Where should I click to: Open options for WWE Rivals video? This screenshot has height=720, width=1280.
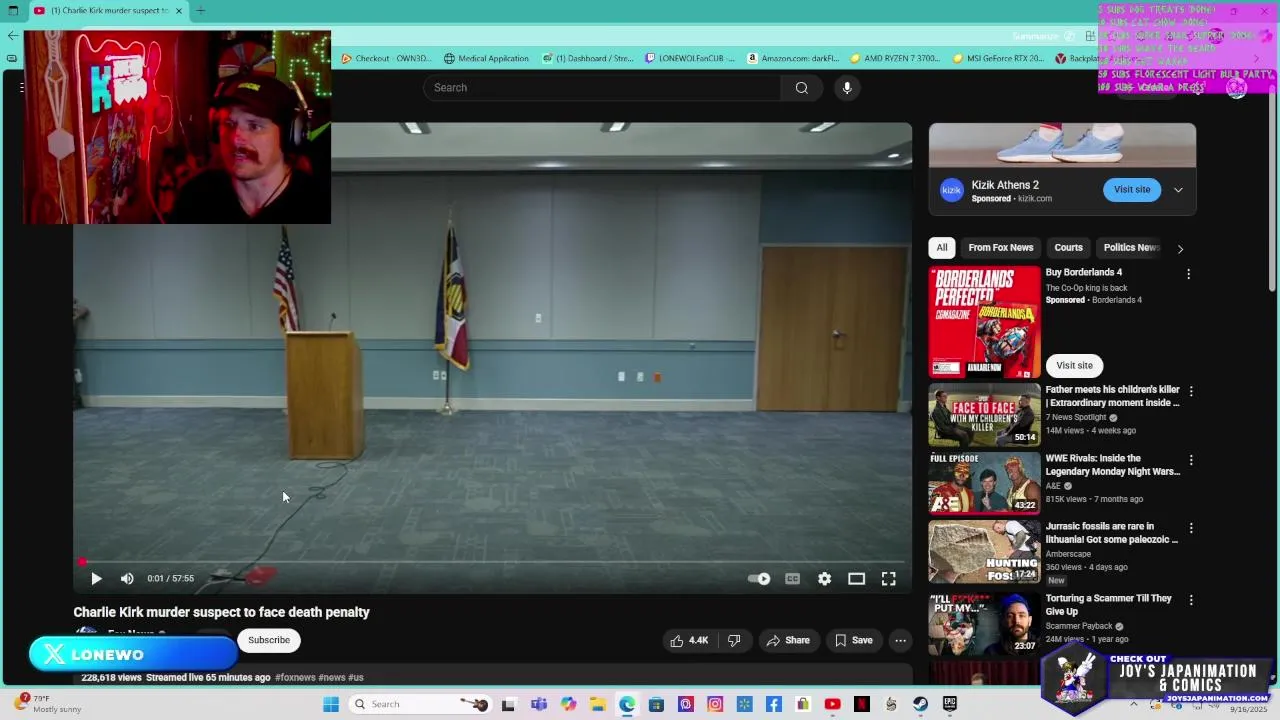(x=1190, y=460)
